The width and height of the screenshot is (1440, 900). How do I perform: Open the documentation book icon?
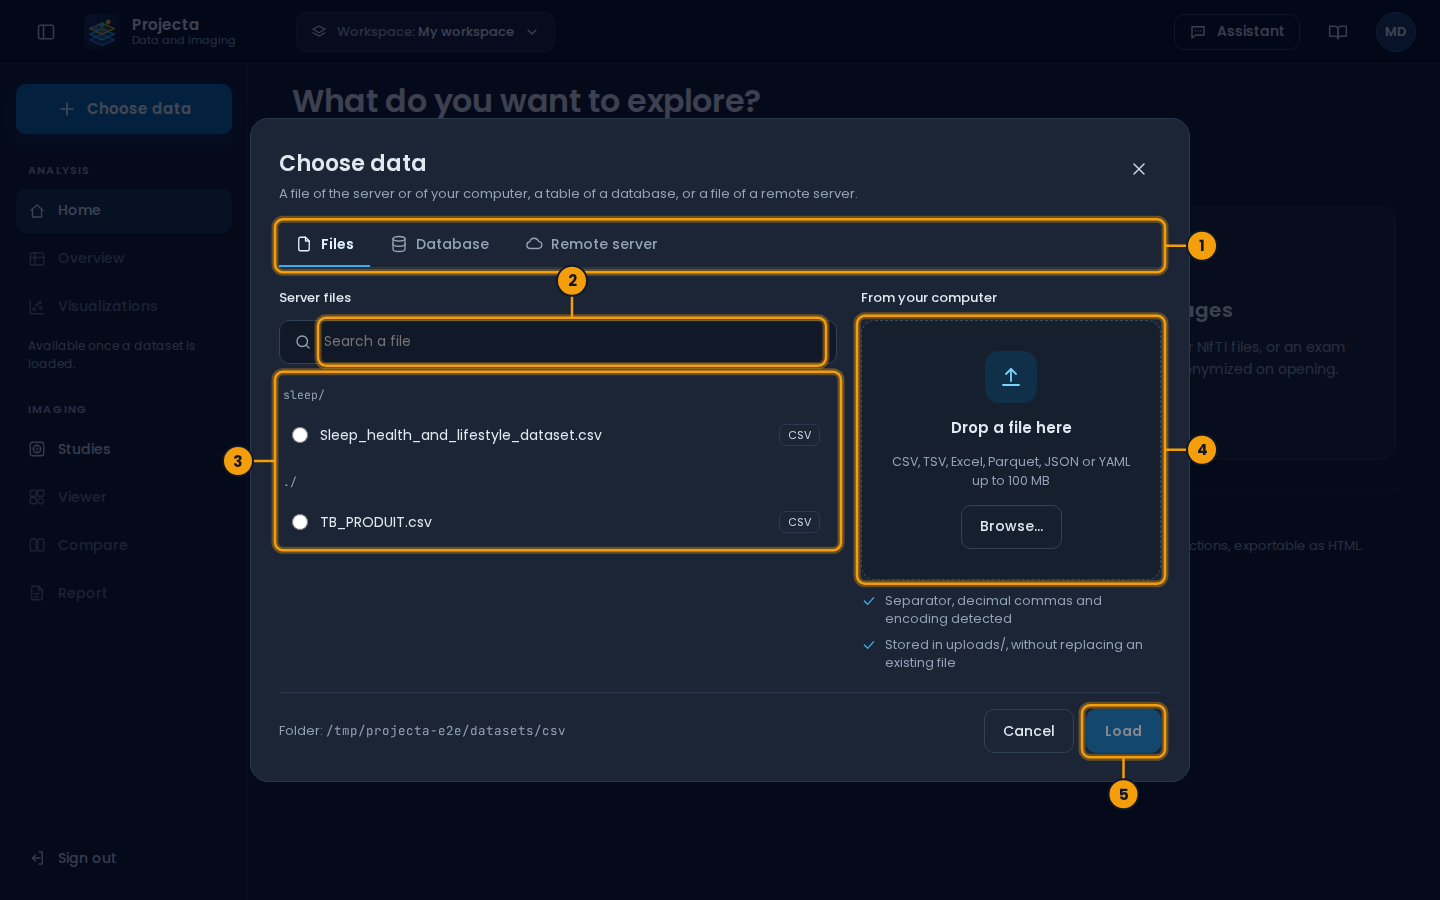tap(1338, 32)
